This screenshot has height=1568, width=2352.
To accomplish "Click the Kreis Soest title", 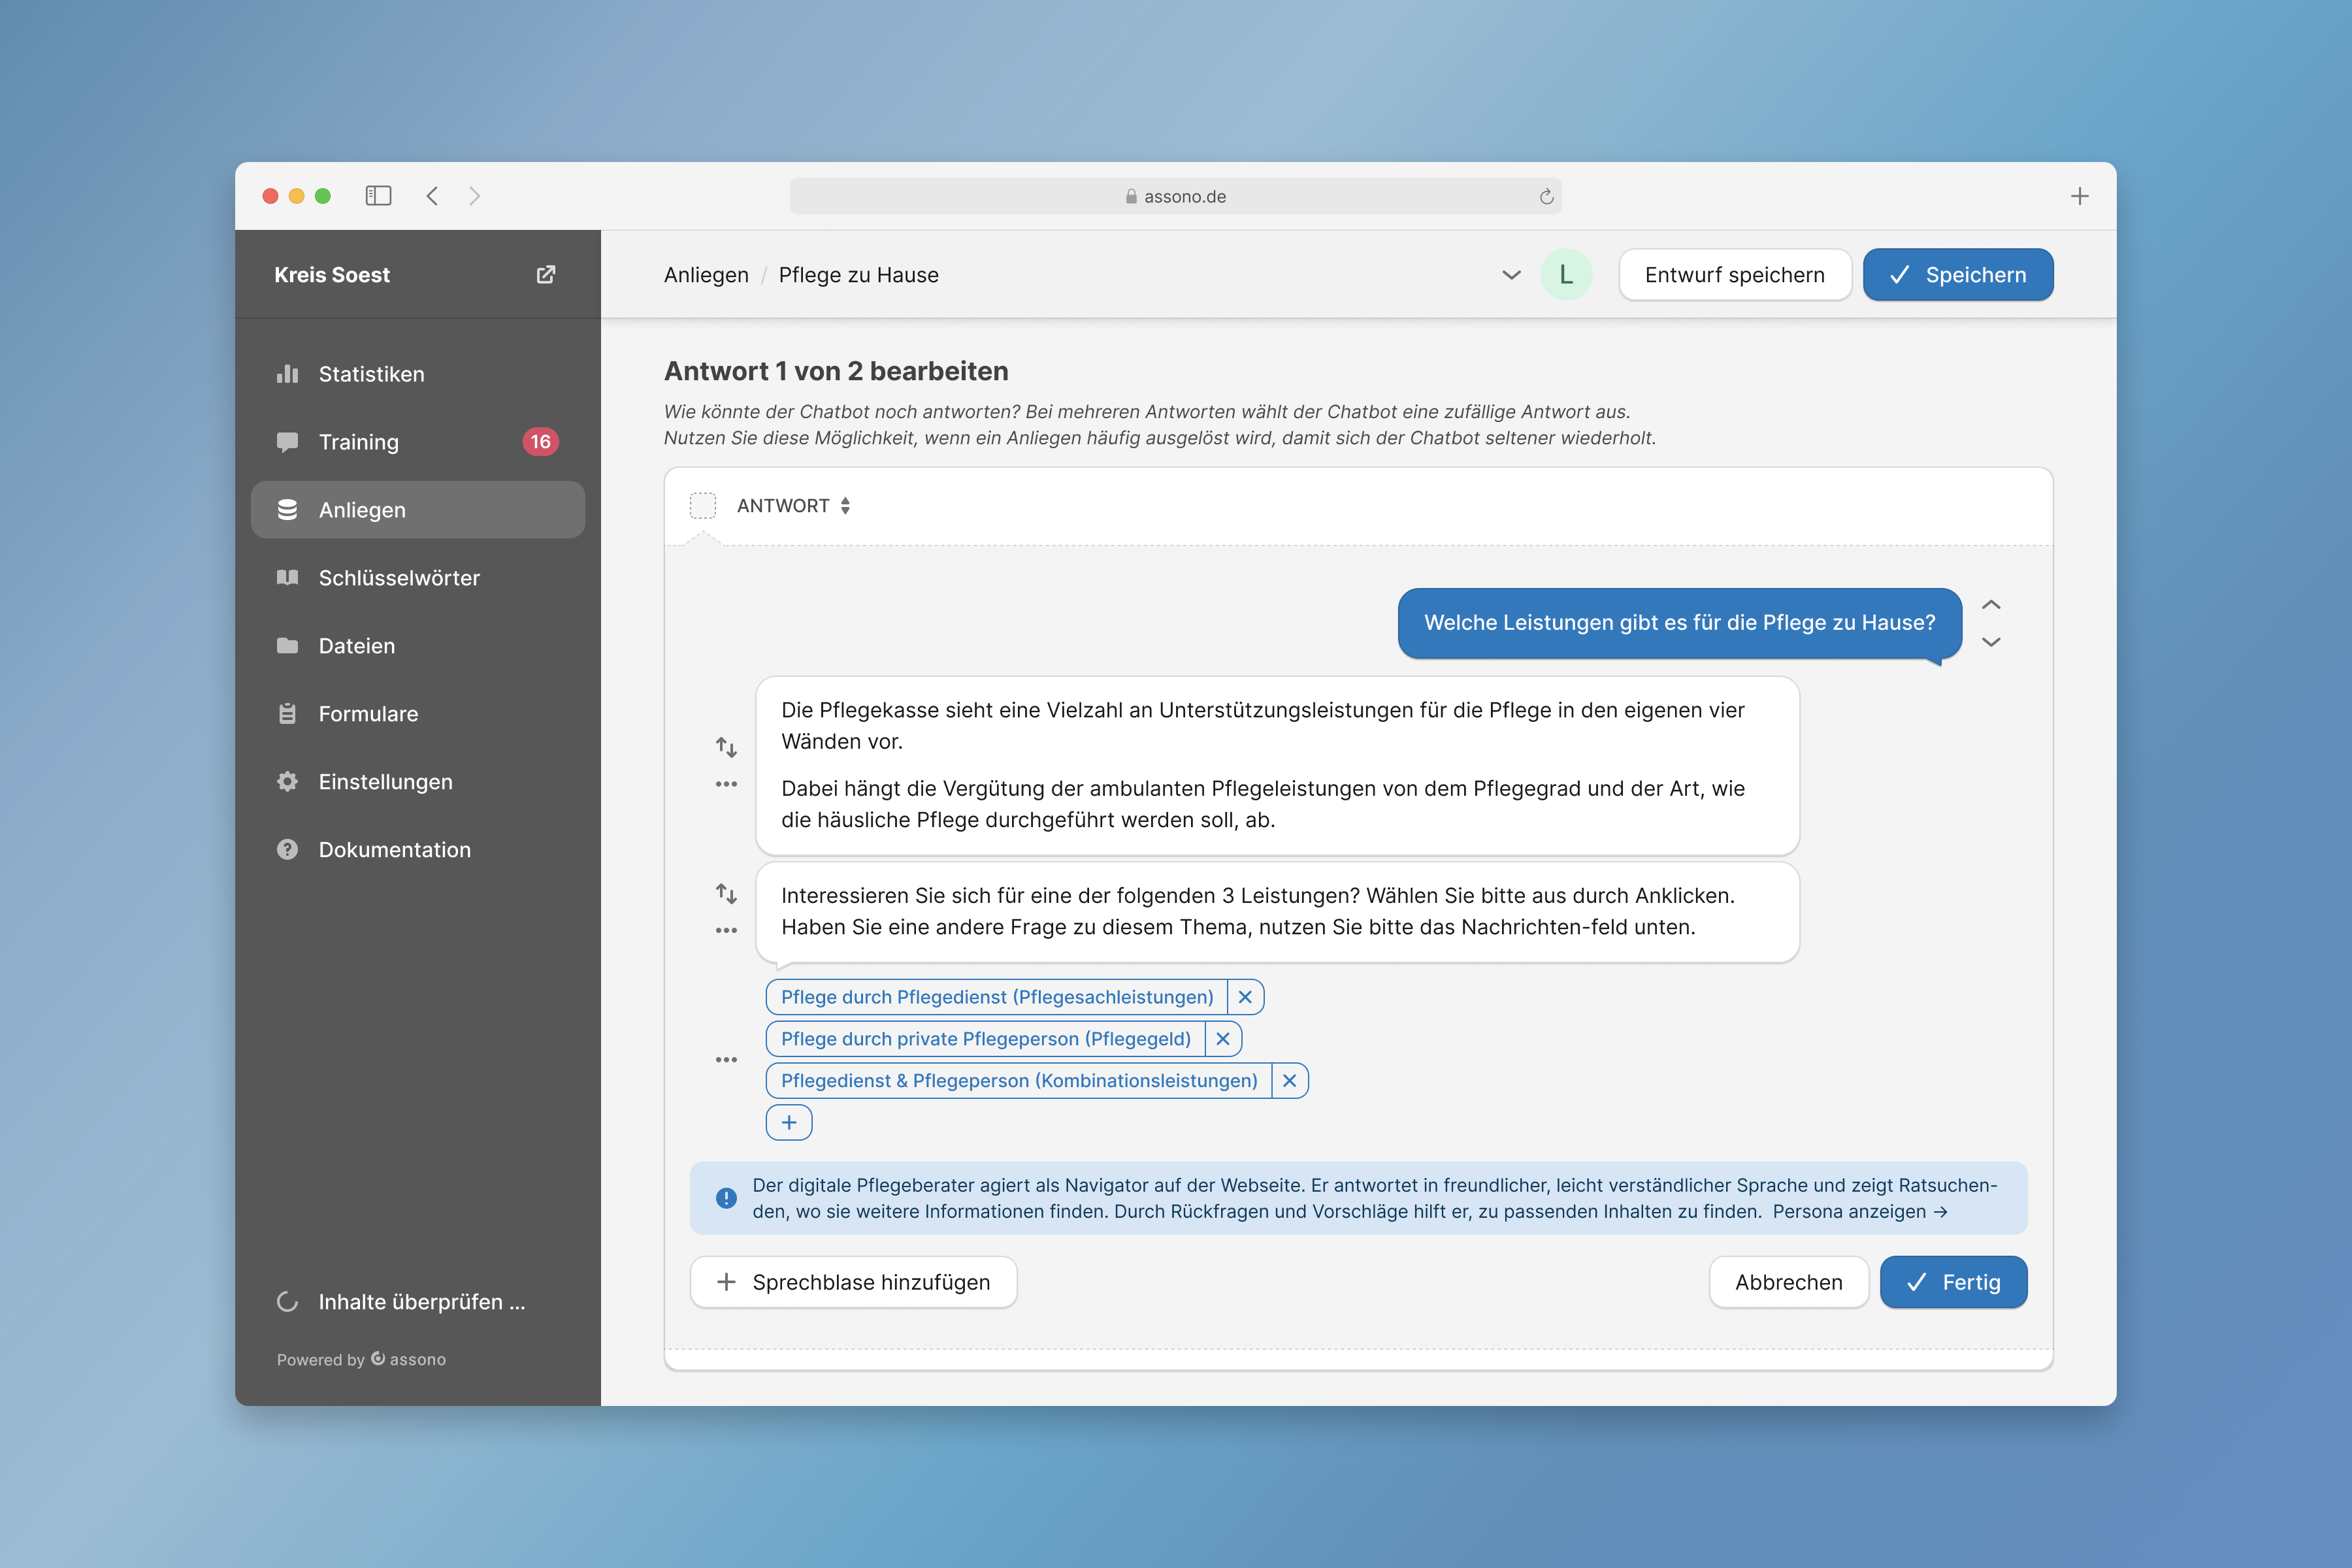I will pyautogui.click(x=332, y=275).
